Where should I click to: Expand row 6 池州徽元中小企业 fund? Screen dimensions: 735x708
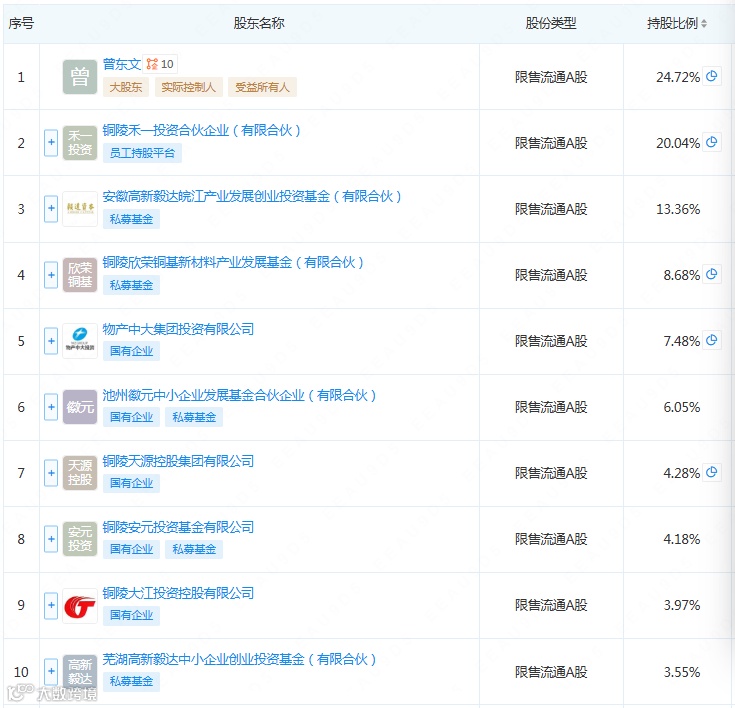coord(51,407)
